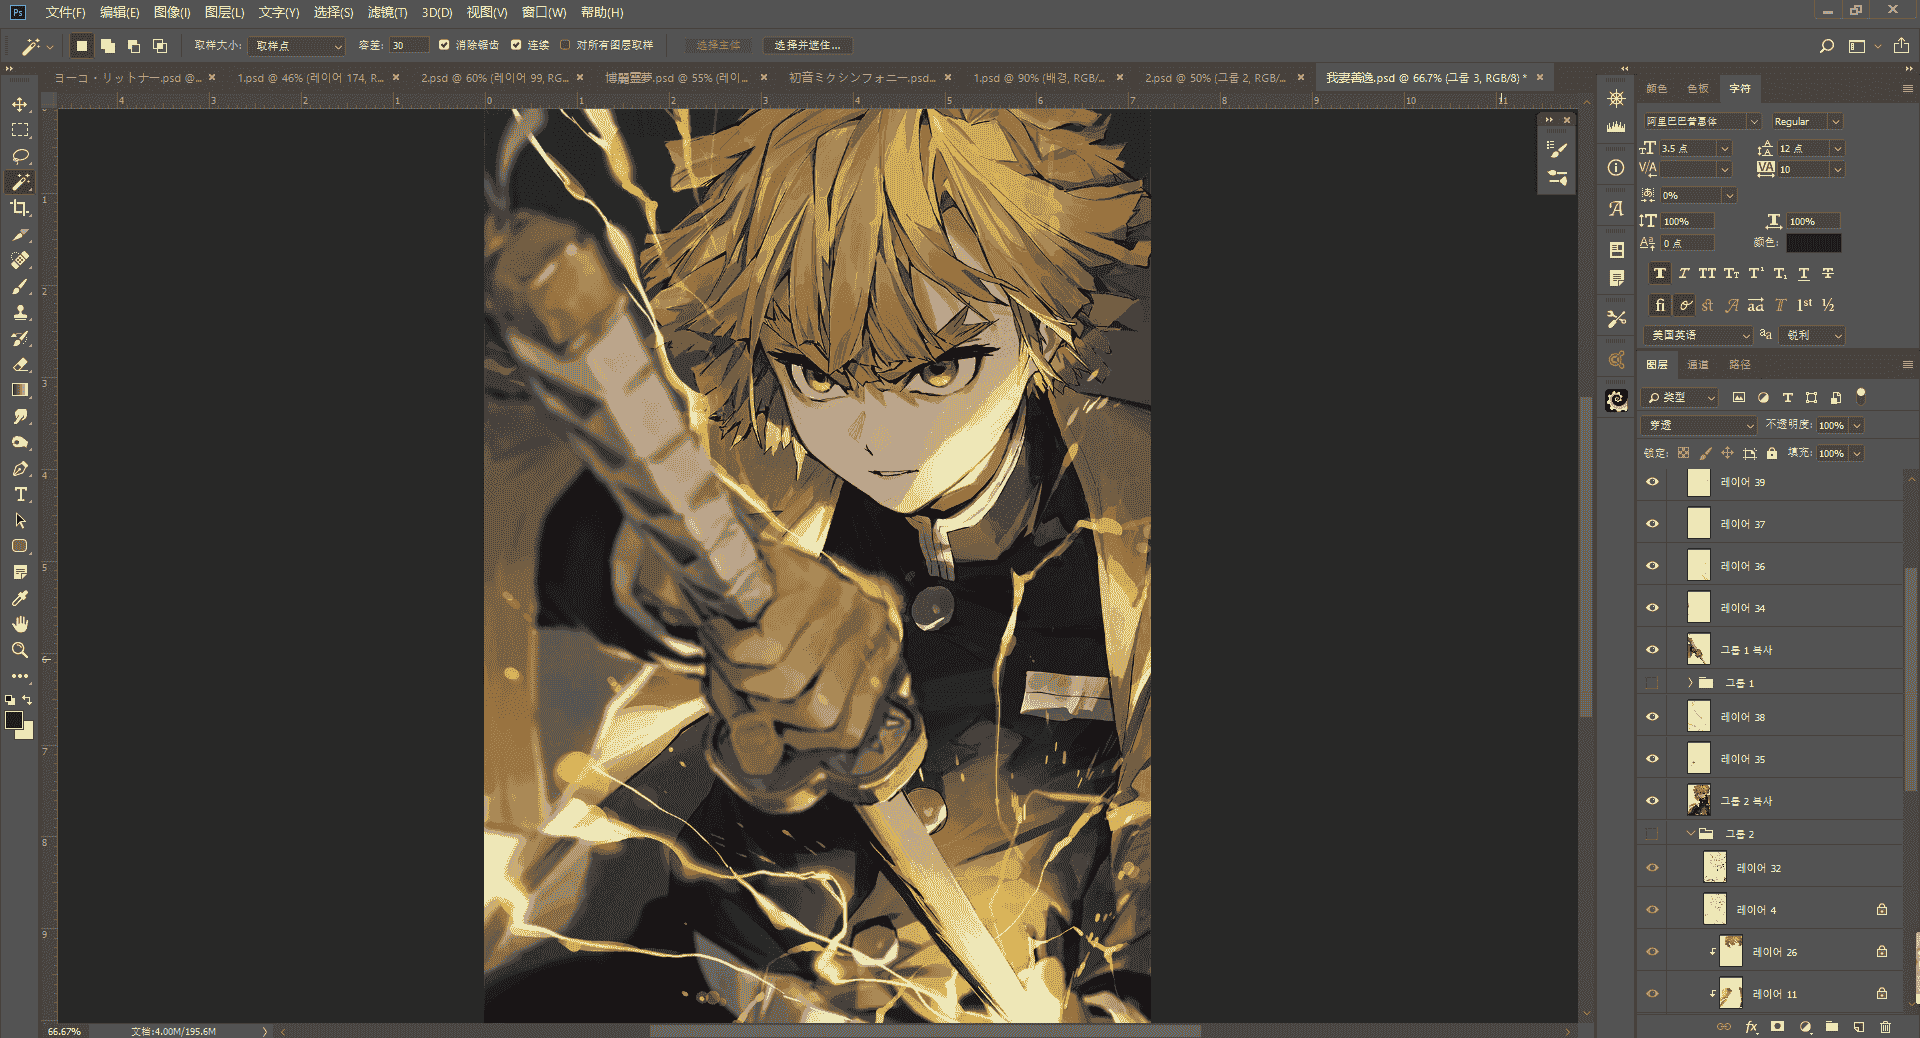Select the Clone Stamp tool
Screen dimensions: 1920x1038
pyautogui.click(x=20, y=312)
